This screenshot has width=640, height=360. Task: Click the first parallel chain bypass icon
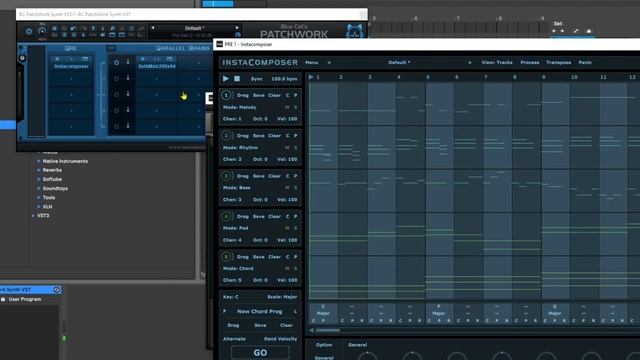117,62
